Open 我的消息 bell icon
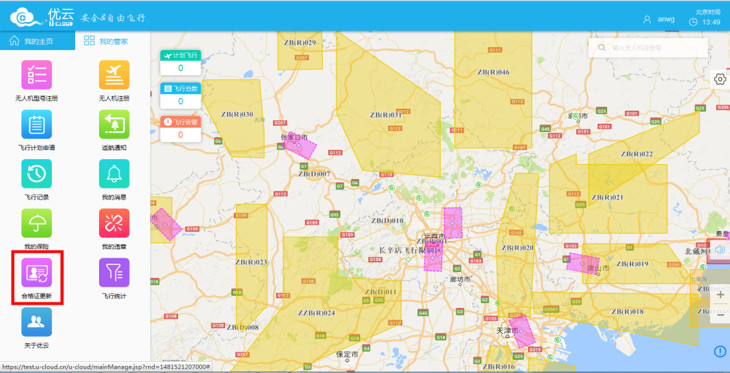The image size is (730, 373). tap(114, 174)
